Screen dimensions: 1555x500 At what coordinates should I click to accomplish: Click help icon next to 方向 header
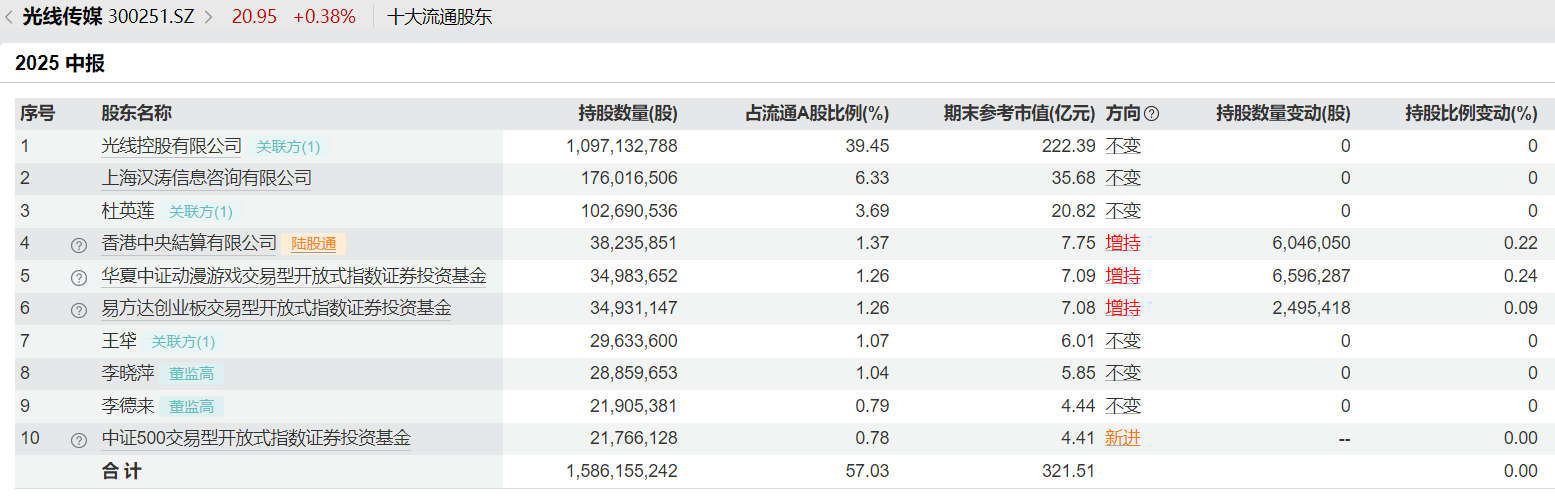click(1151, 114)
